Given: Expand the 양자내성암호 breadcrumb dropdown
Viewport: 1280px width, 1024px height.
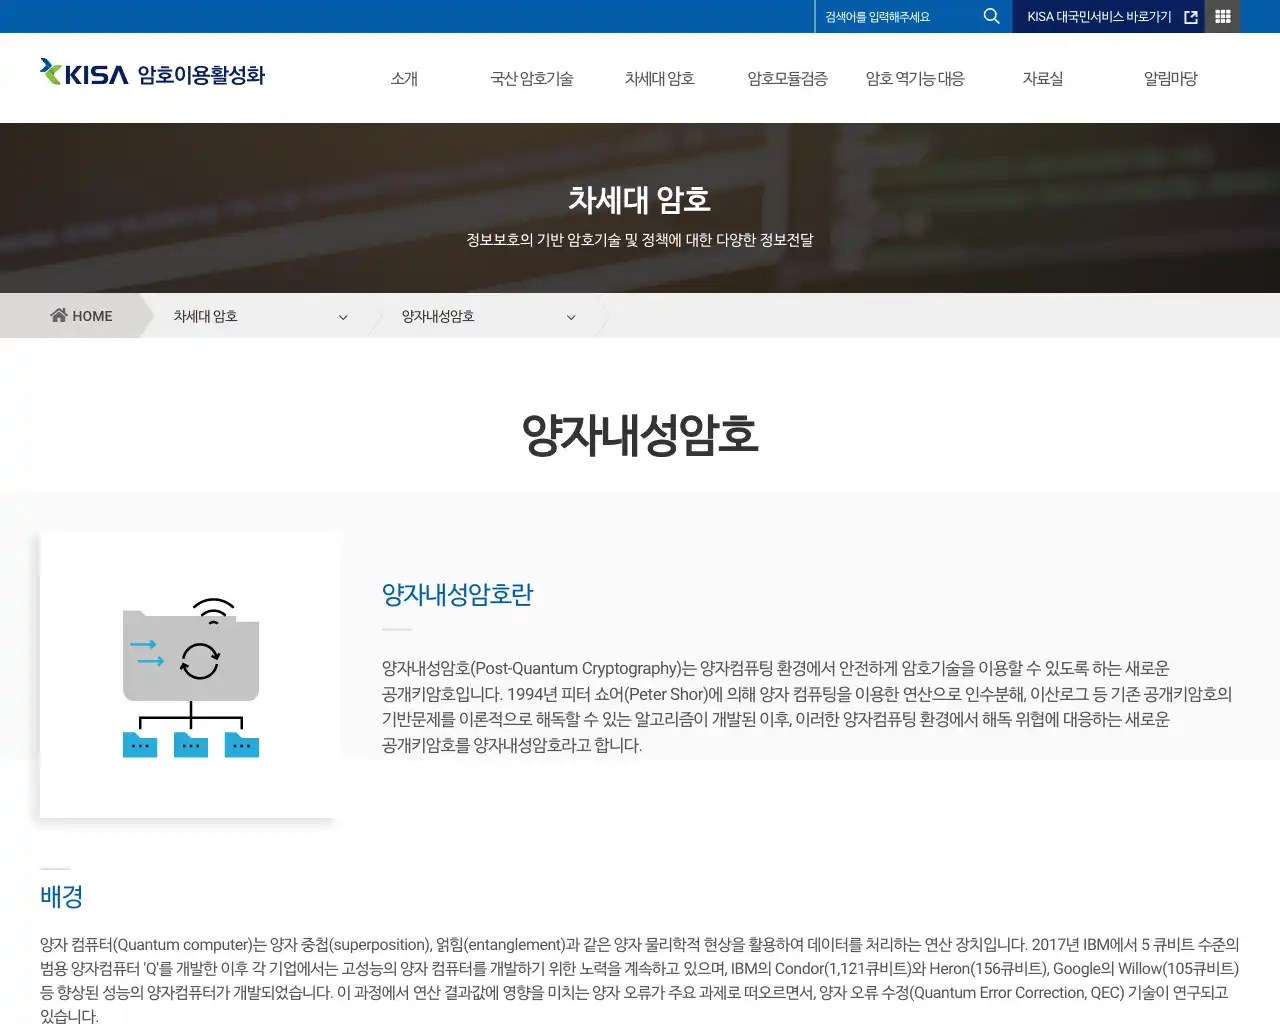Looking at the screenshot, I should (488, 316).
